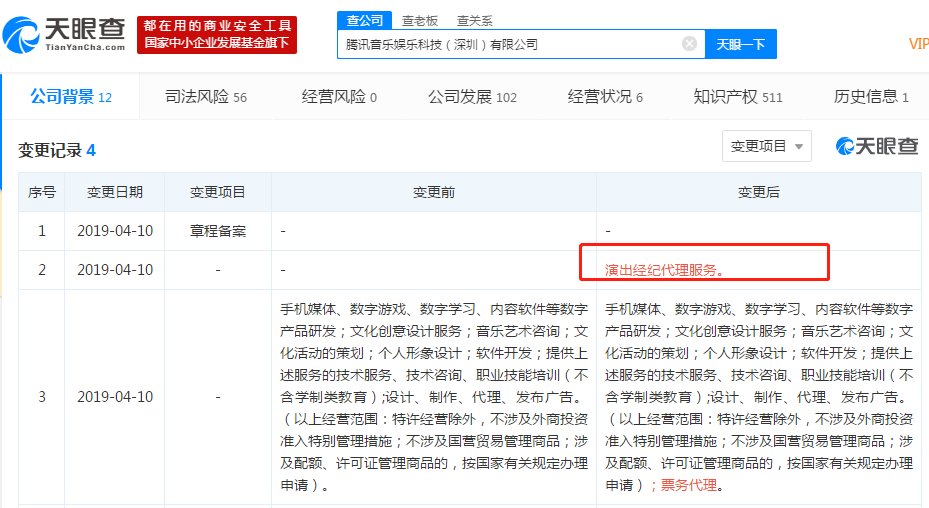This screenshot has width=929, height=508.
Task: Click the TianYanCha logo at top left
Action: click(65, 35)
